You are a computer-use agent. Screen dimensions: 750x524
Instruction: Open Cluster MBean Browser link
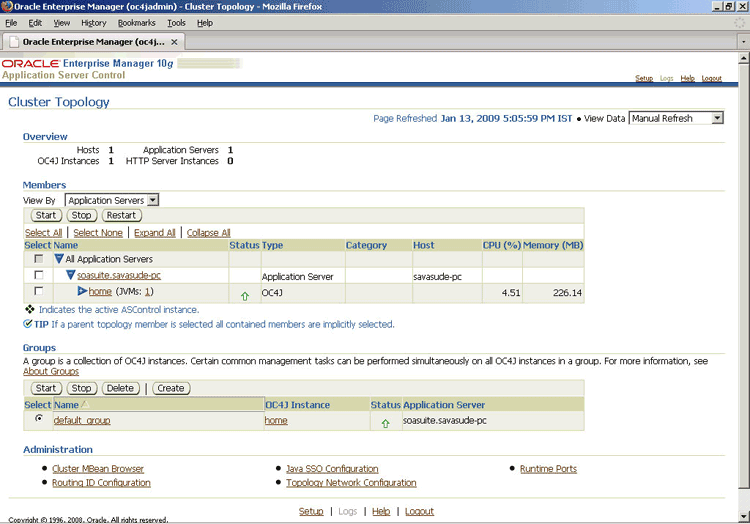click(x=98, y=469)
